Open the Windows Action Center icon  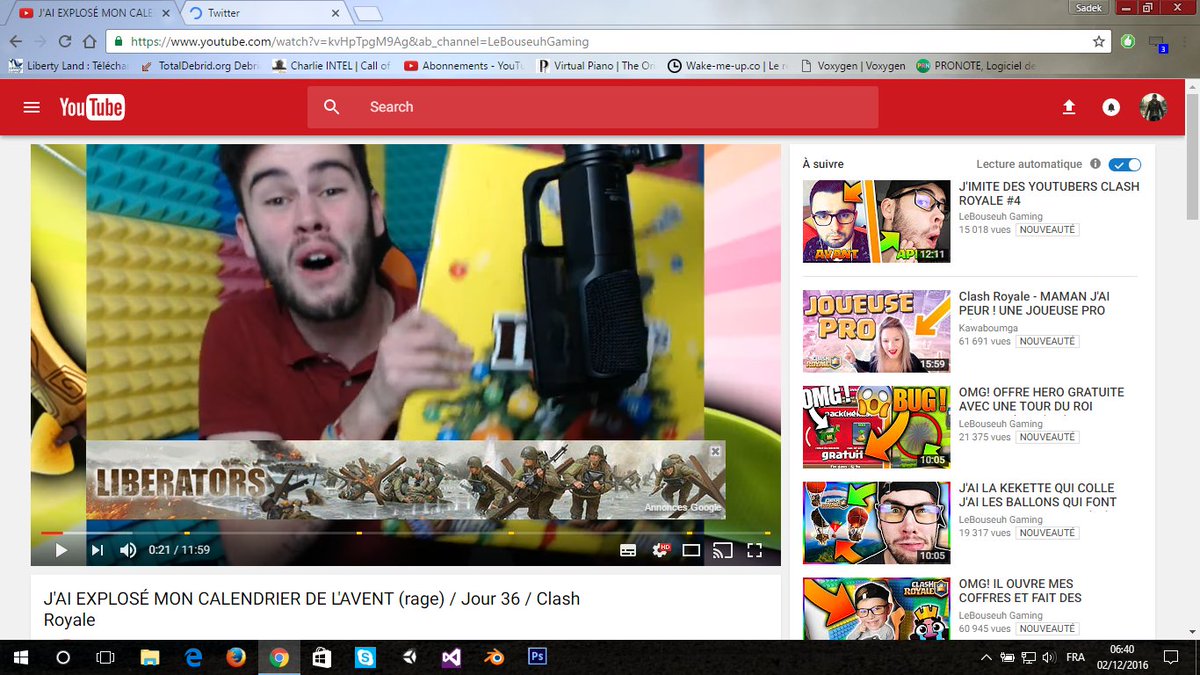coord(1171,657)
